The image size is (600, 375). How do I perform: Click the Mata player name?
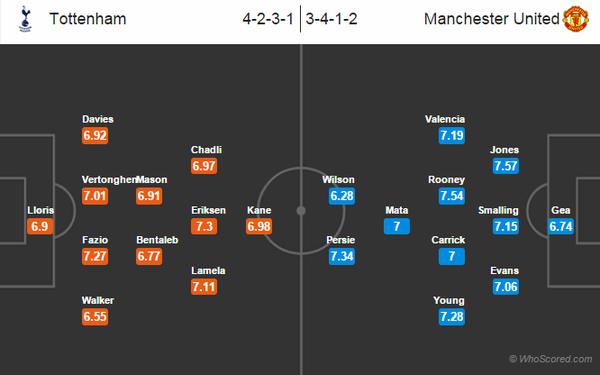click(397, 210)
